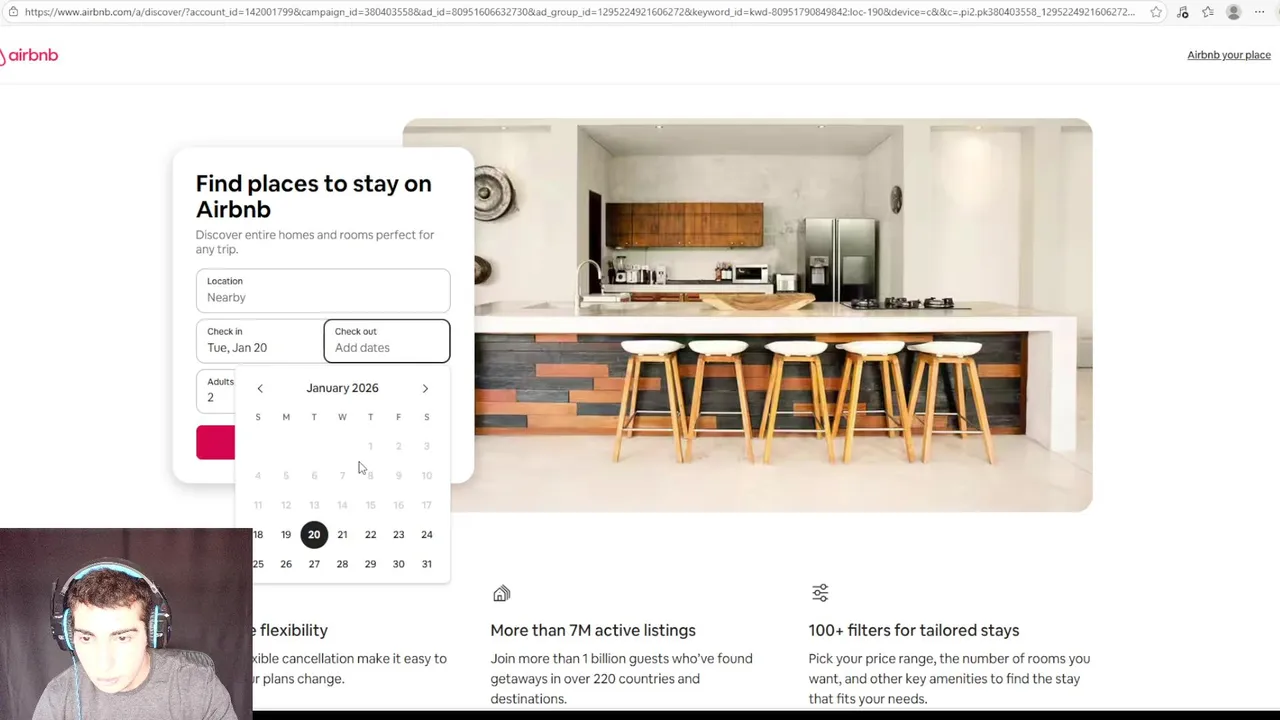Open the browser three-dot menu
The width and height of the screenshot is (1280, 720).
coord(1260,12)
